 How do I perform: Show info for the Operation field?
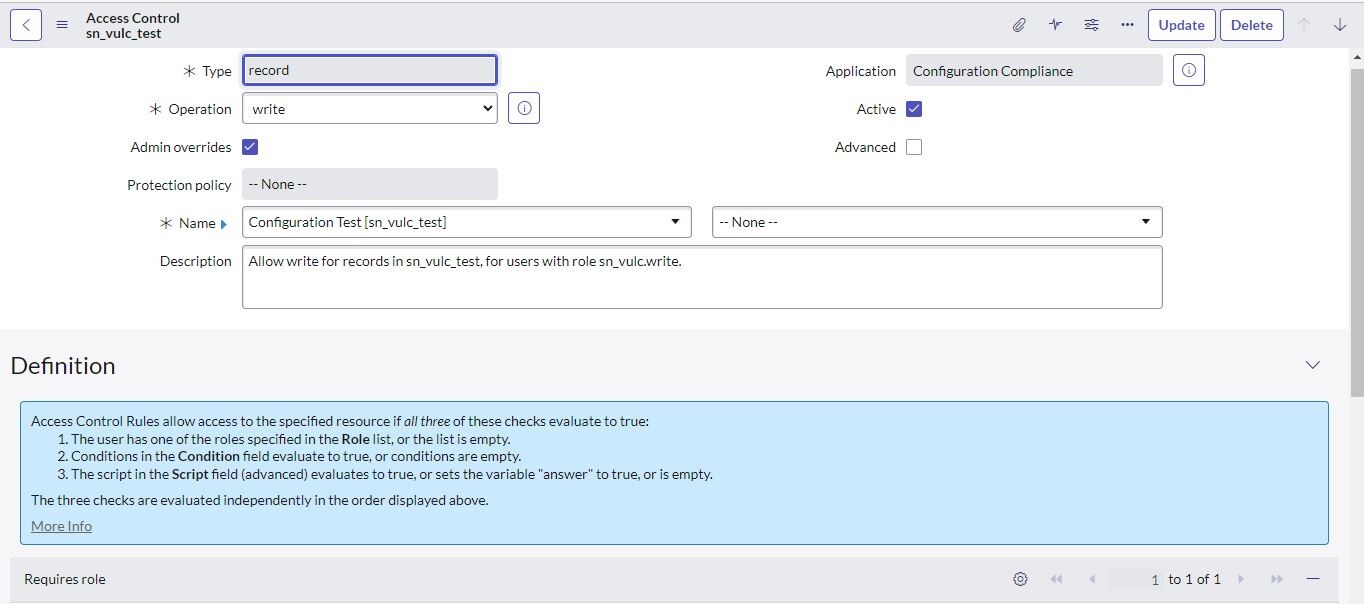pyautogui.click(x=524, y=108)
